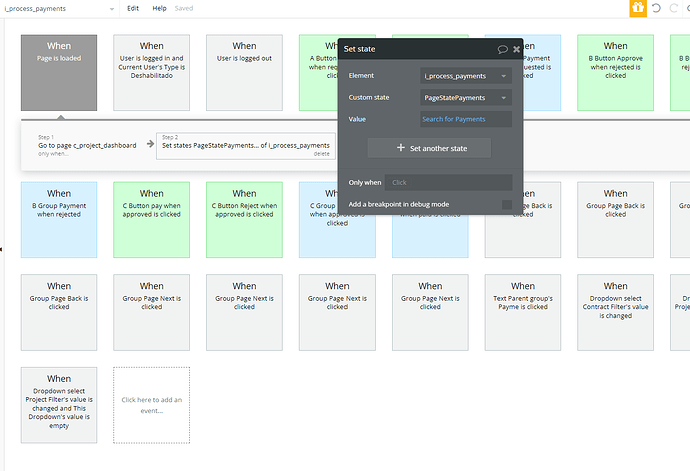690x471 pixels.
Task: Click the undo arrow icon
Action: click(656, 8)
